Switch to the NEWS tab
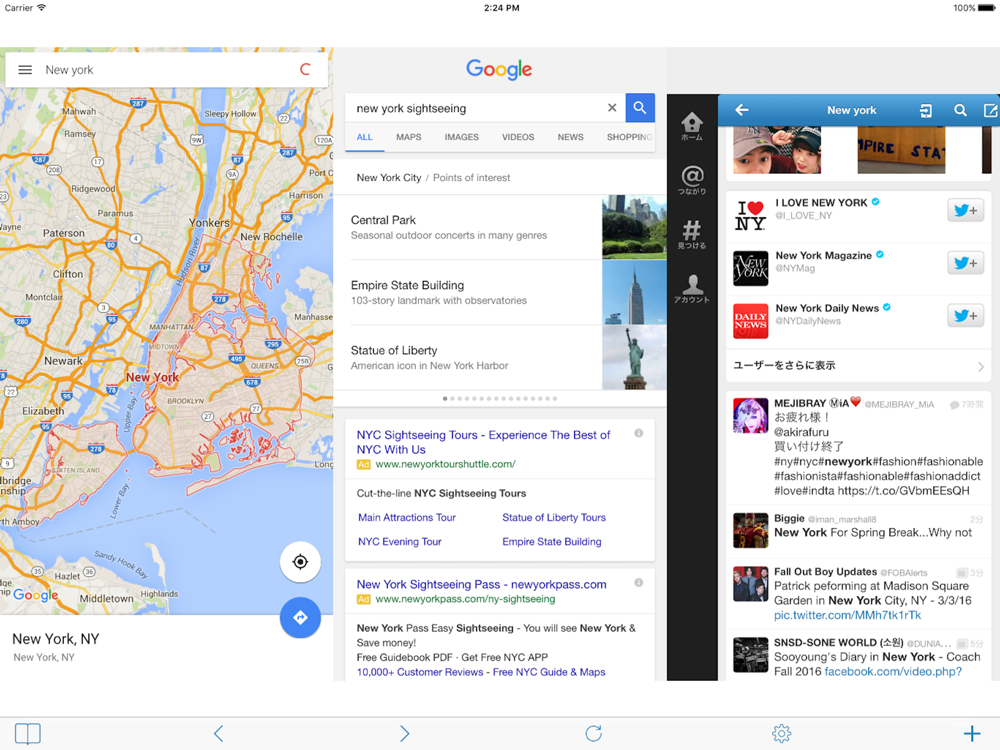 click(x=570, y=137)
